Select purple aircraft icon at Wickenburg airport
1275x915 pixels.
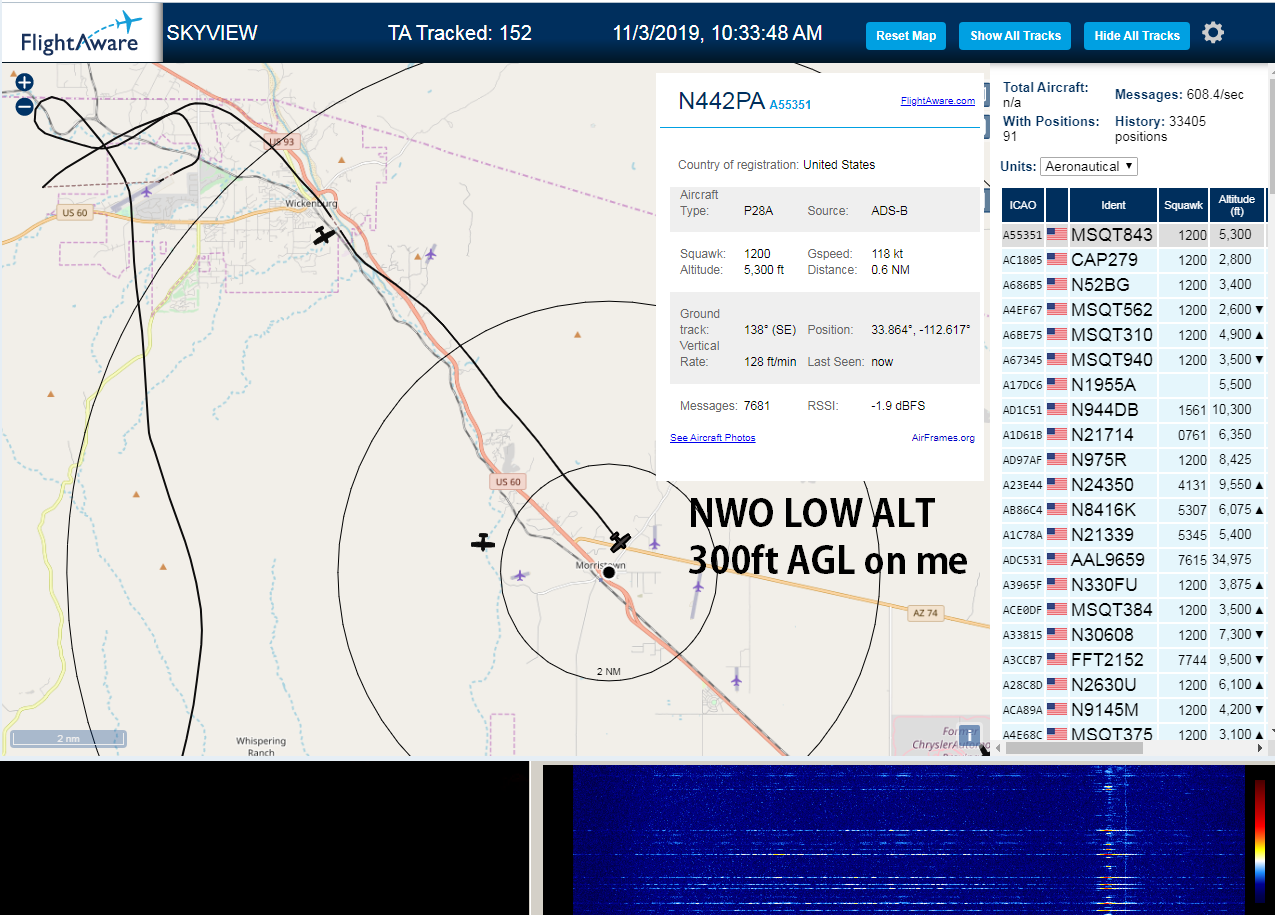coord(148,191)
